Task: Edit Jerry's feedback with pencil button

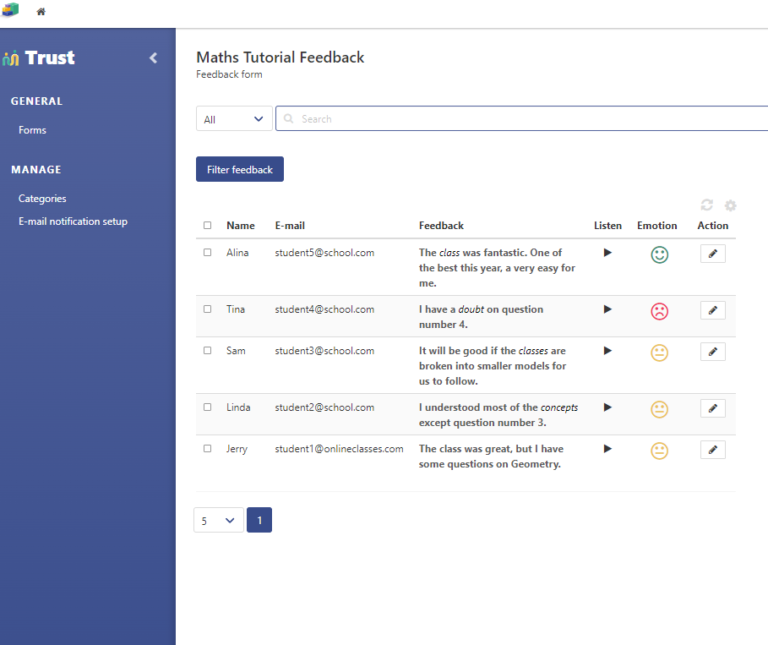Action: (x=713, y=450)
